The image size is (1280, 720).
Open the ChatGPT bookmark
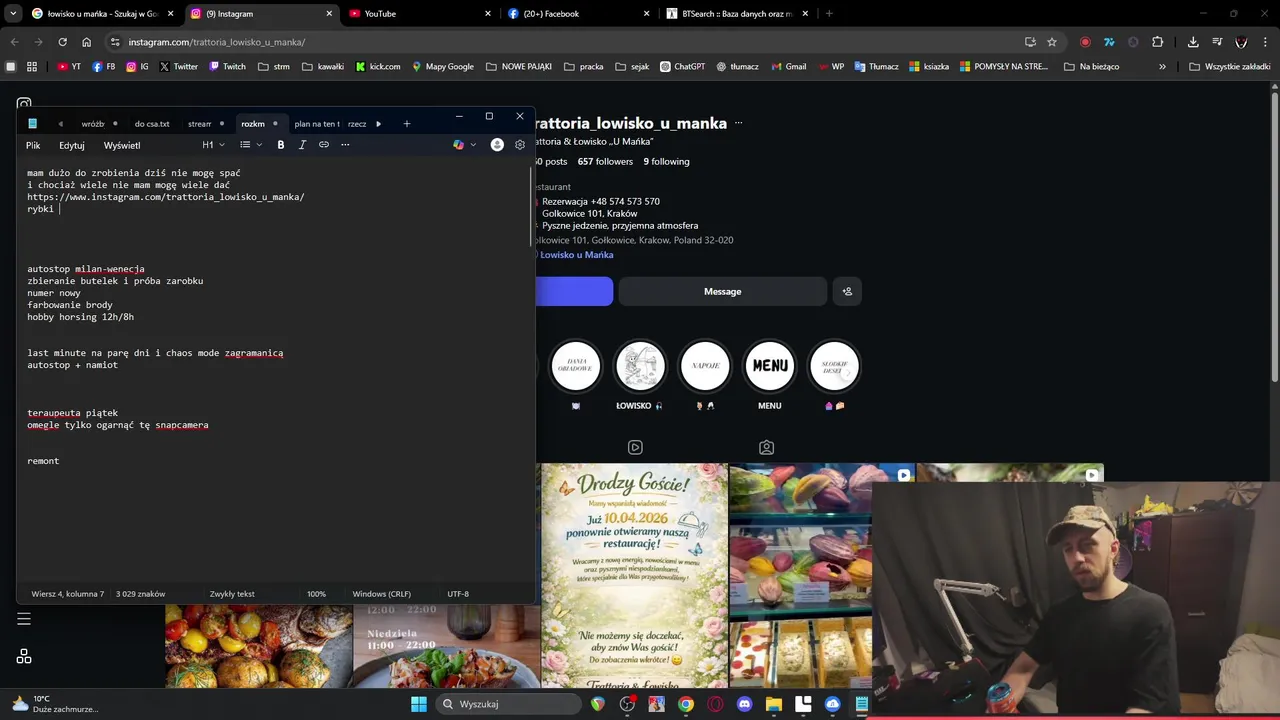(682, 66)
